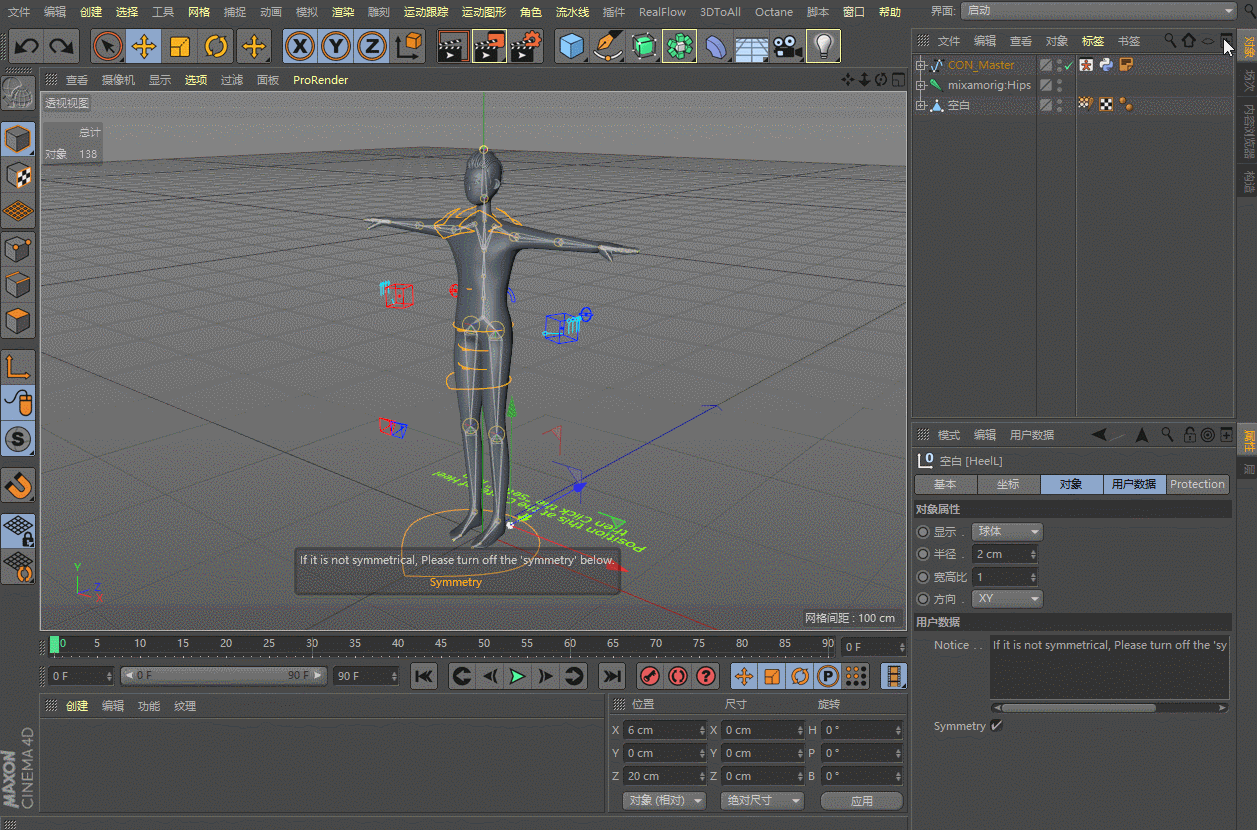Open 对象 (相对) coordinate dropdown
Image resolution: width=1257 pixels, height=830 pixels.
coord(664,801)
